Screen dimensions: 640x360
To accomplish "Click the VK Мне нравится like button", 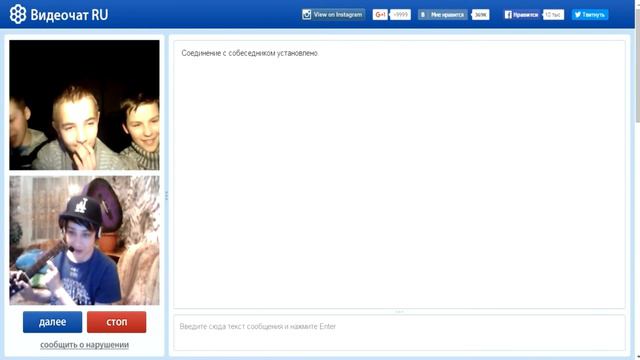I will click(443, 15).
